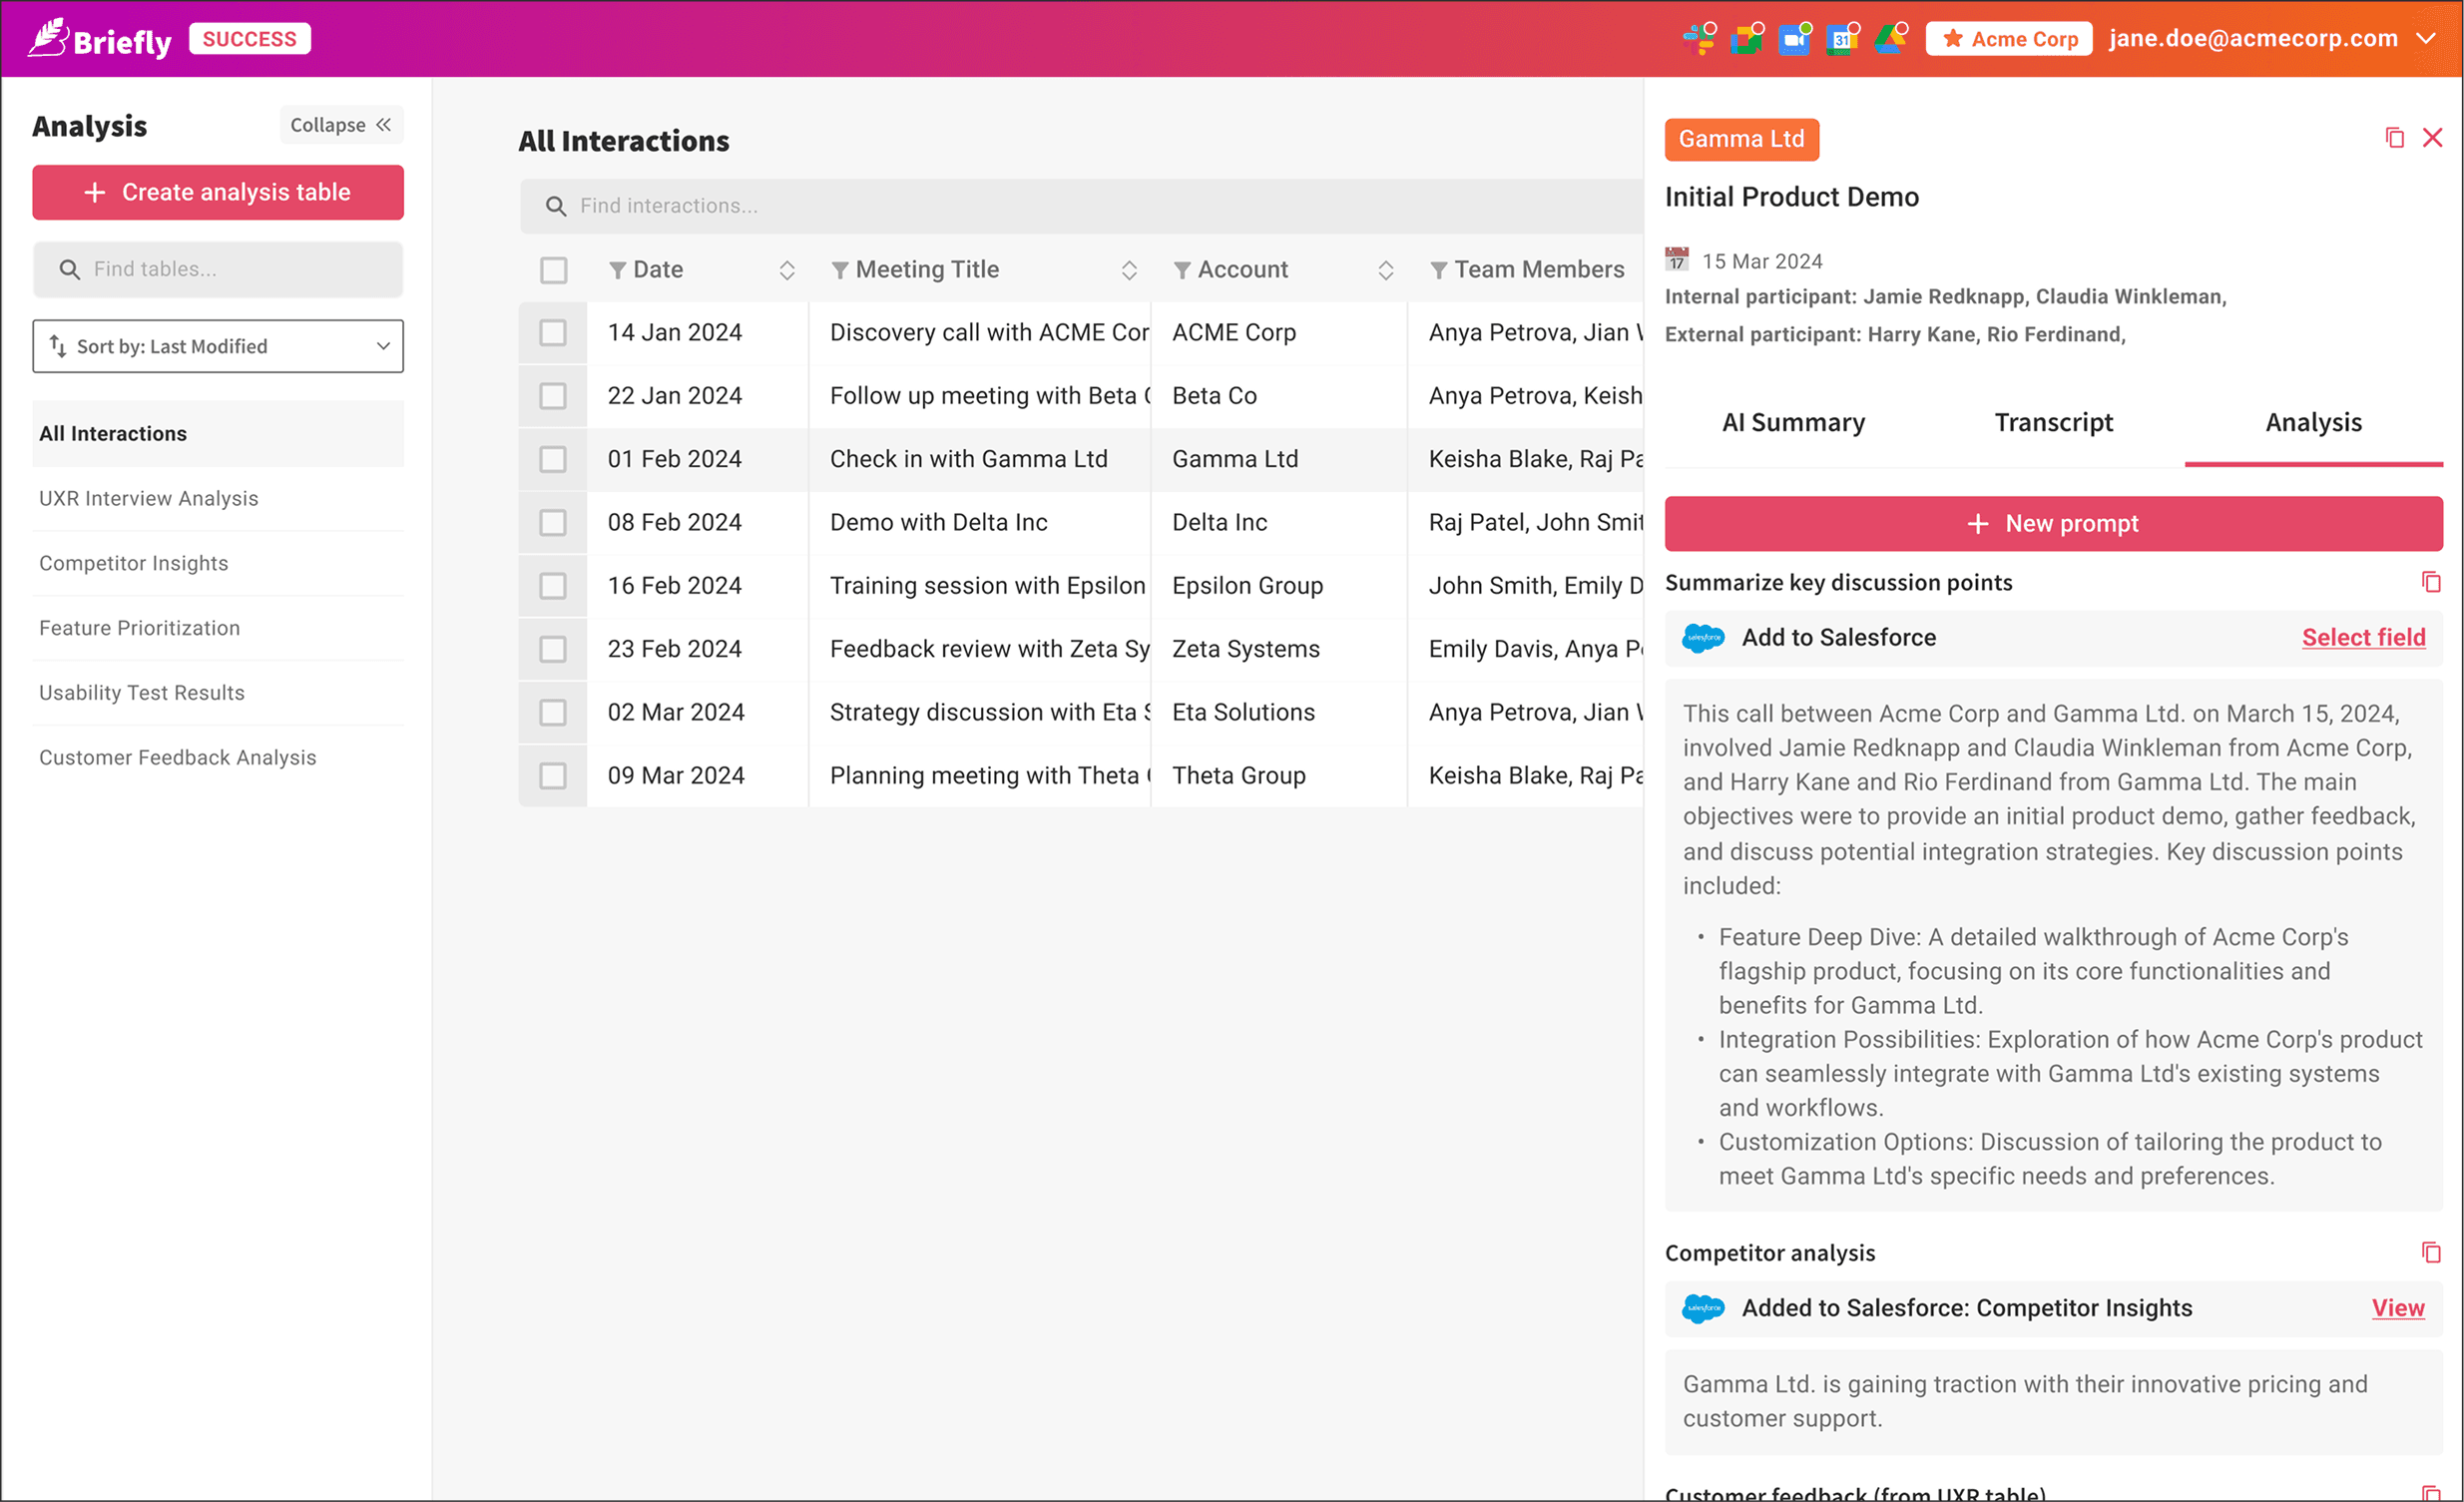2464x1502 pixels.
Task: Open the Google Calendar integration icon
Action: coord(1842,40)
